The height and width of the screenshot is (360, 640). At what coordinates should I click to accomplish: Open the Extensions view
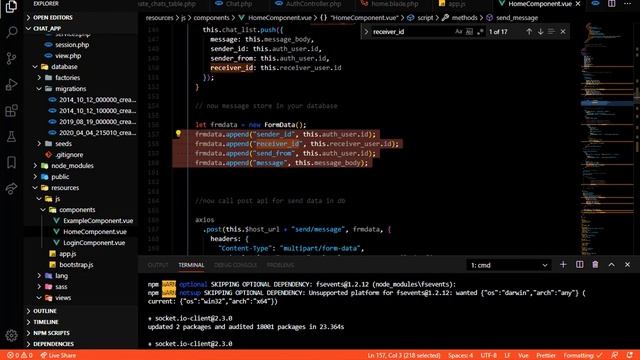point(11,111)
